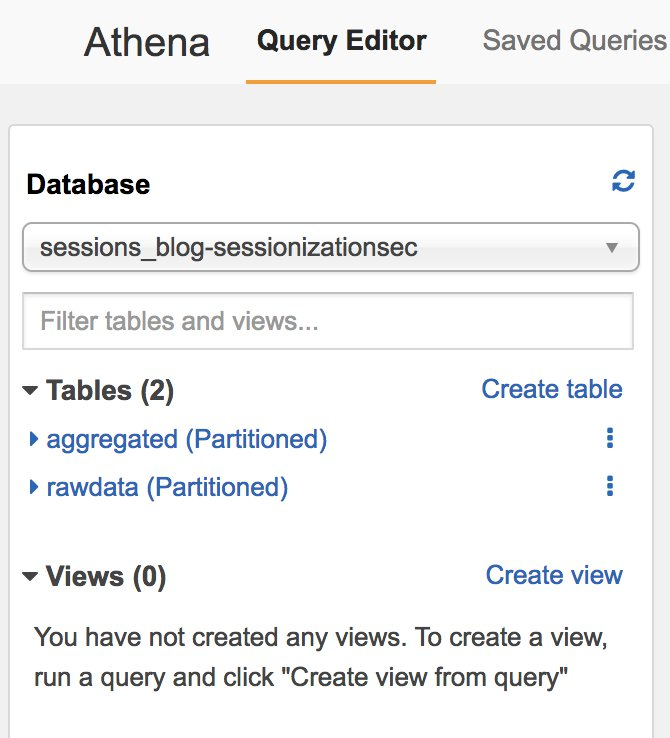
Task: Click the Database heading label
Action: click(x=88, y=184)
